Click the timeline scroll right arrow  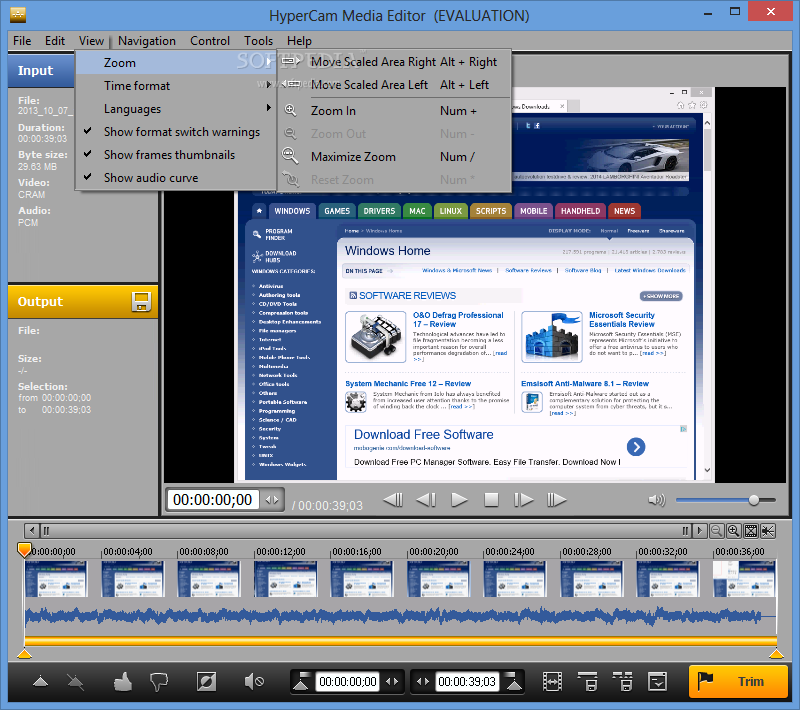pyautogui.click(x=699, y=531)
